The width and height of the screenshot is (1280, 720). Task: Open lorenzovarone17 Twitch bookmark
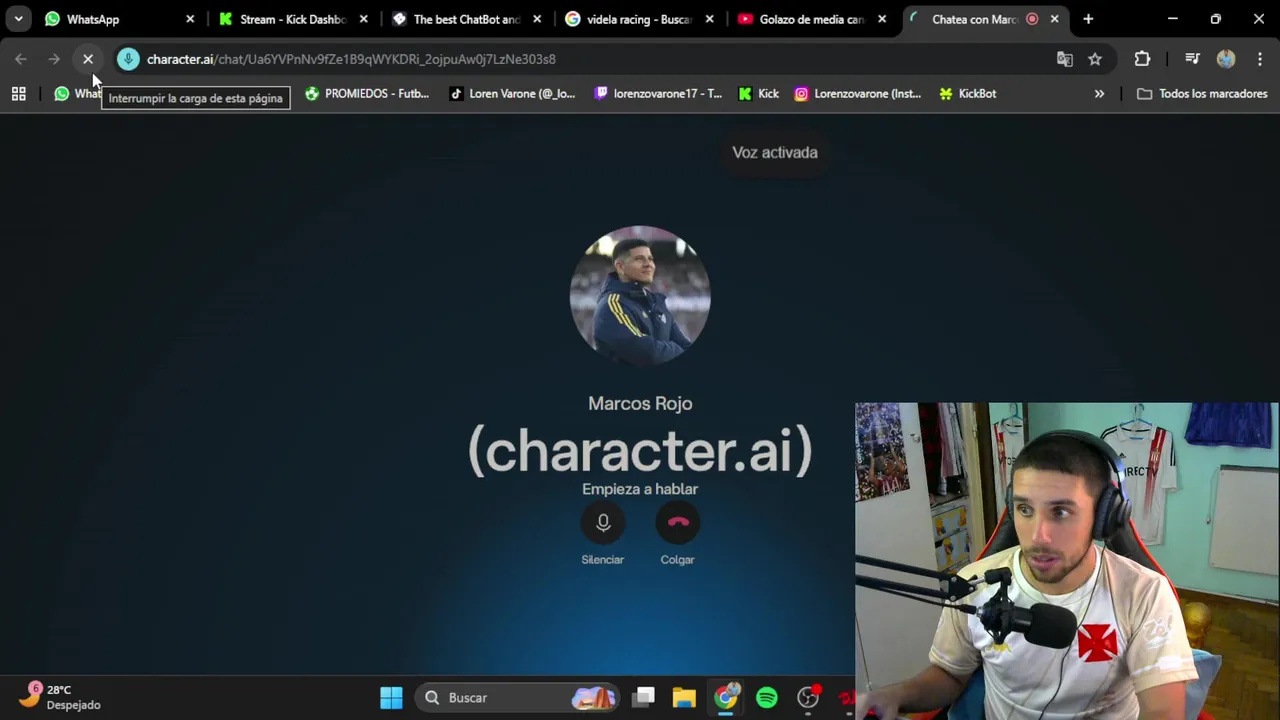(x=658, y=94)
